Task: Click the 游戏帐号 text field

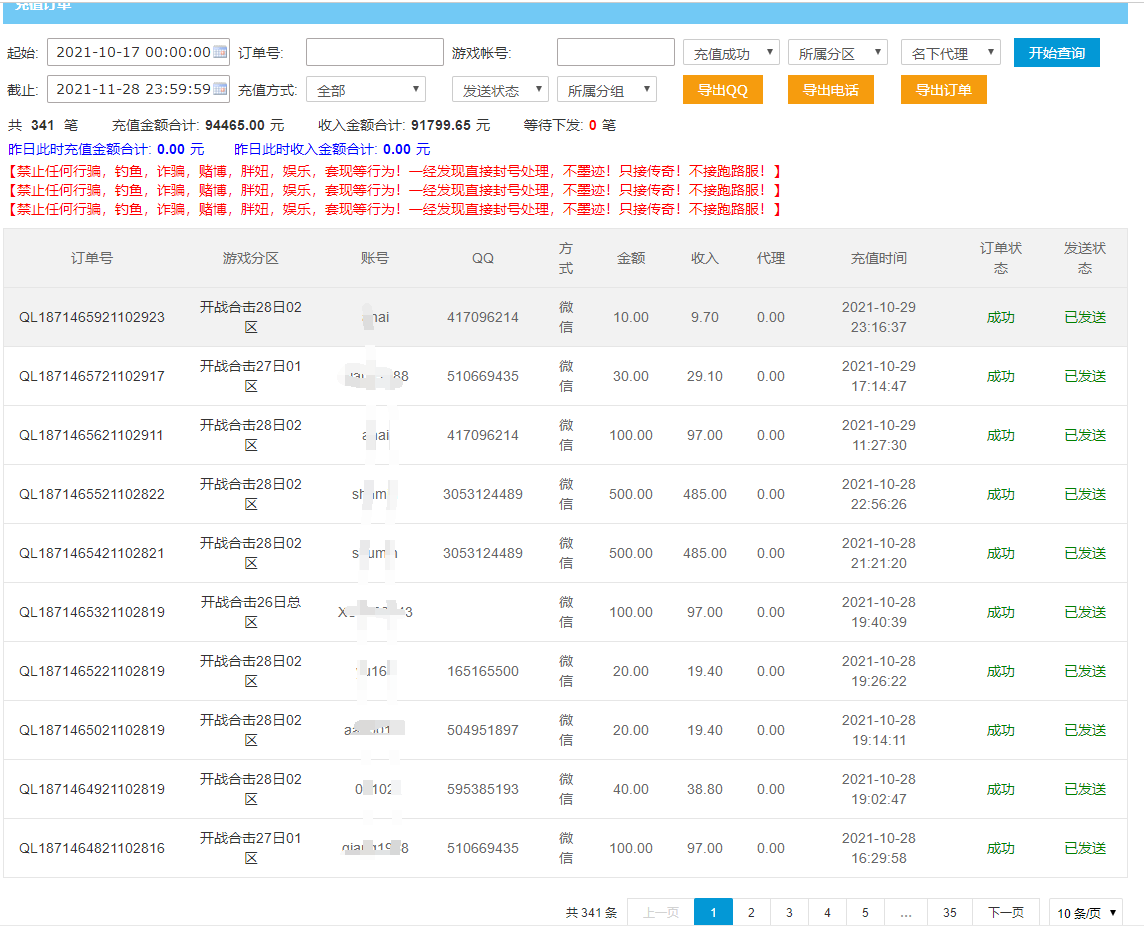Action: coord(615,53)
